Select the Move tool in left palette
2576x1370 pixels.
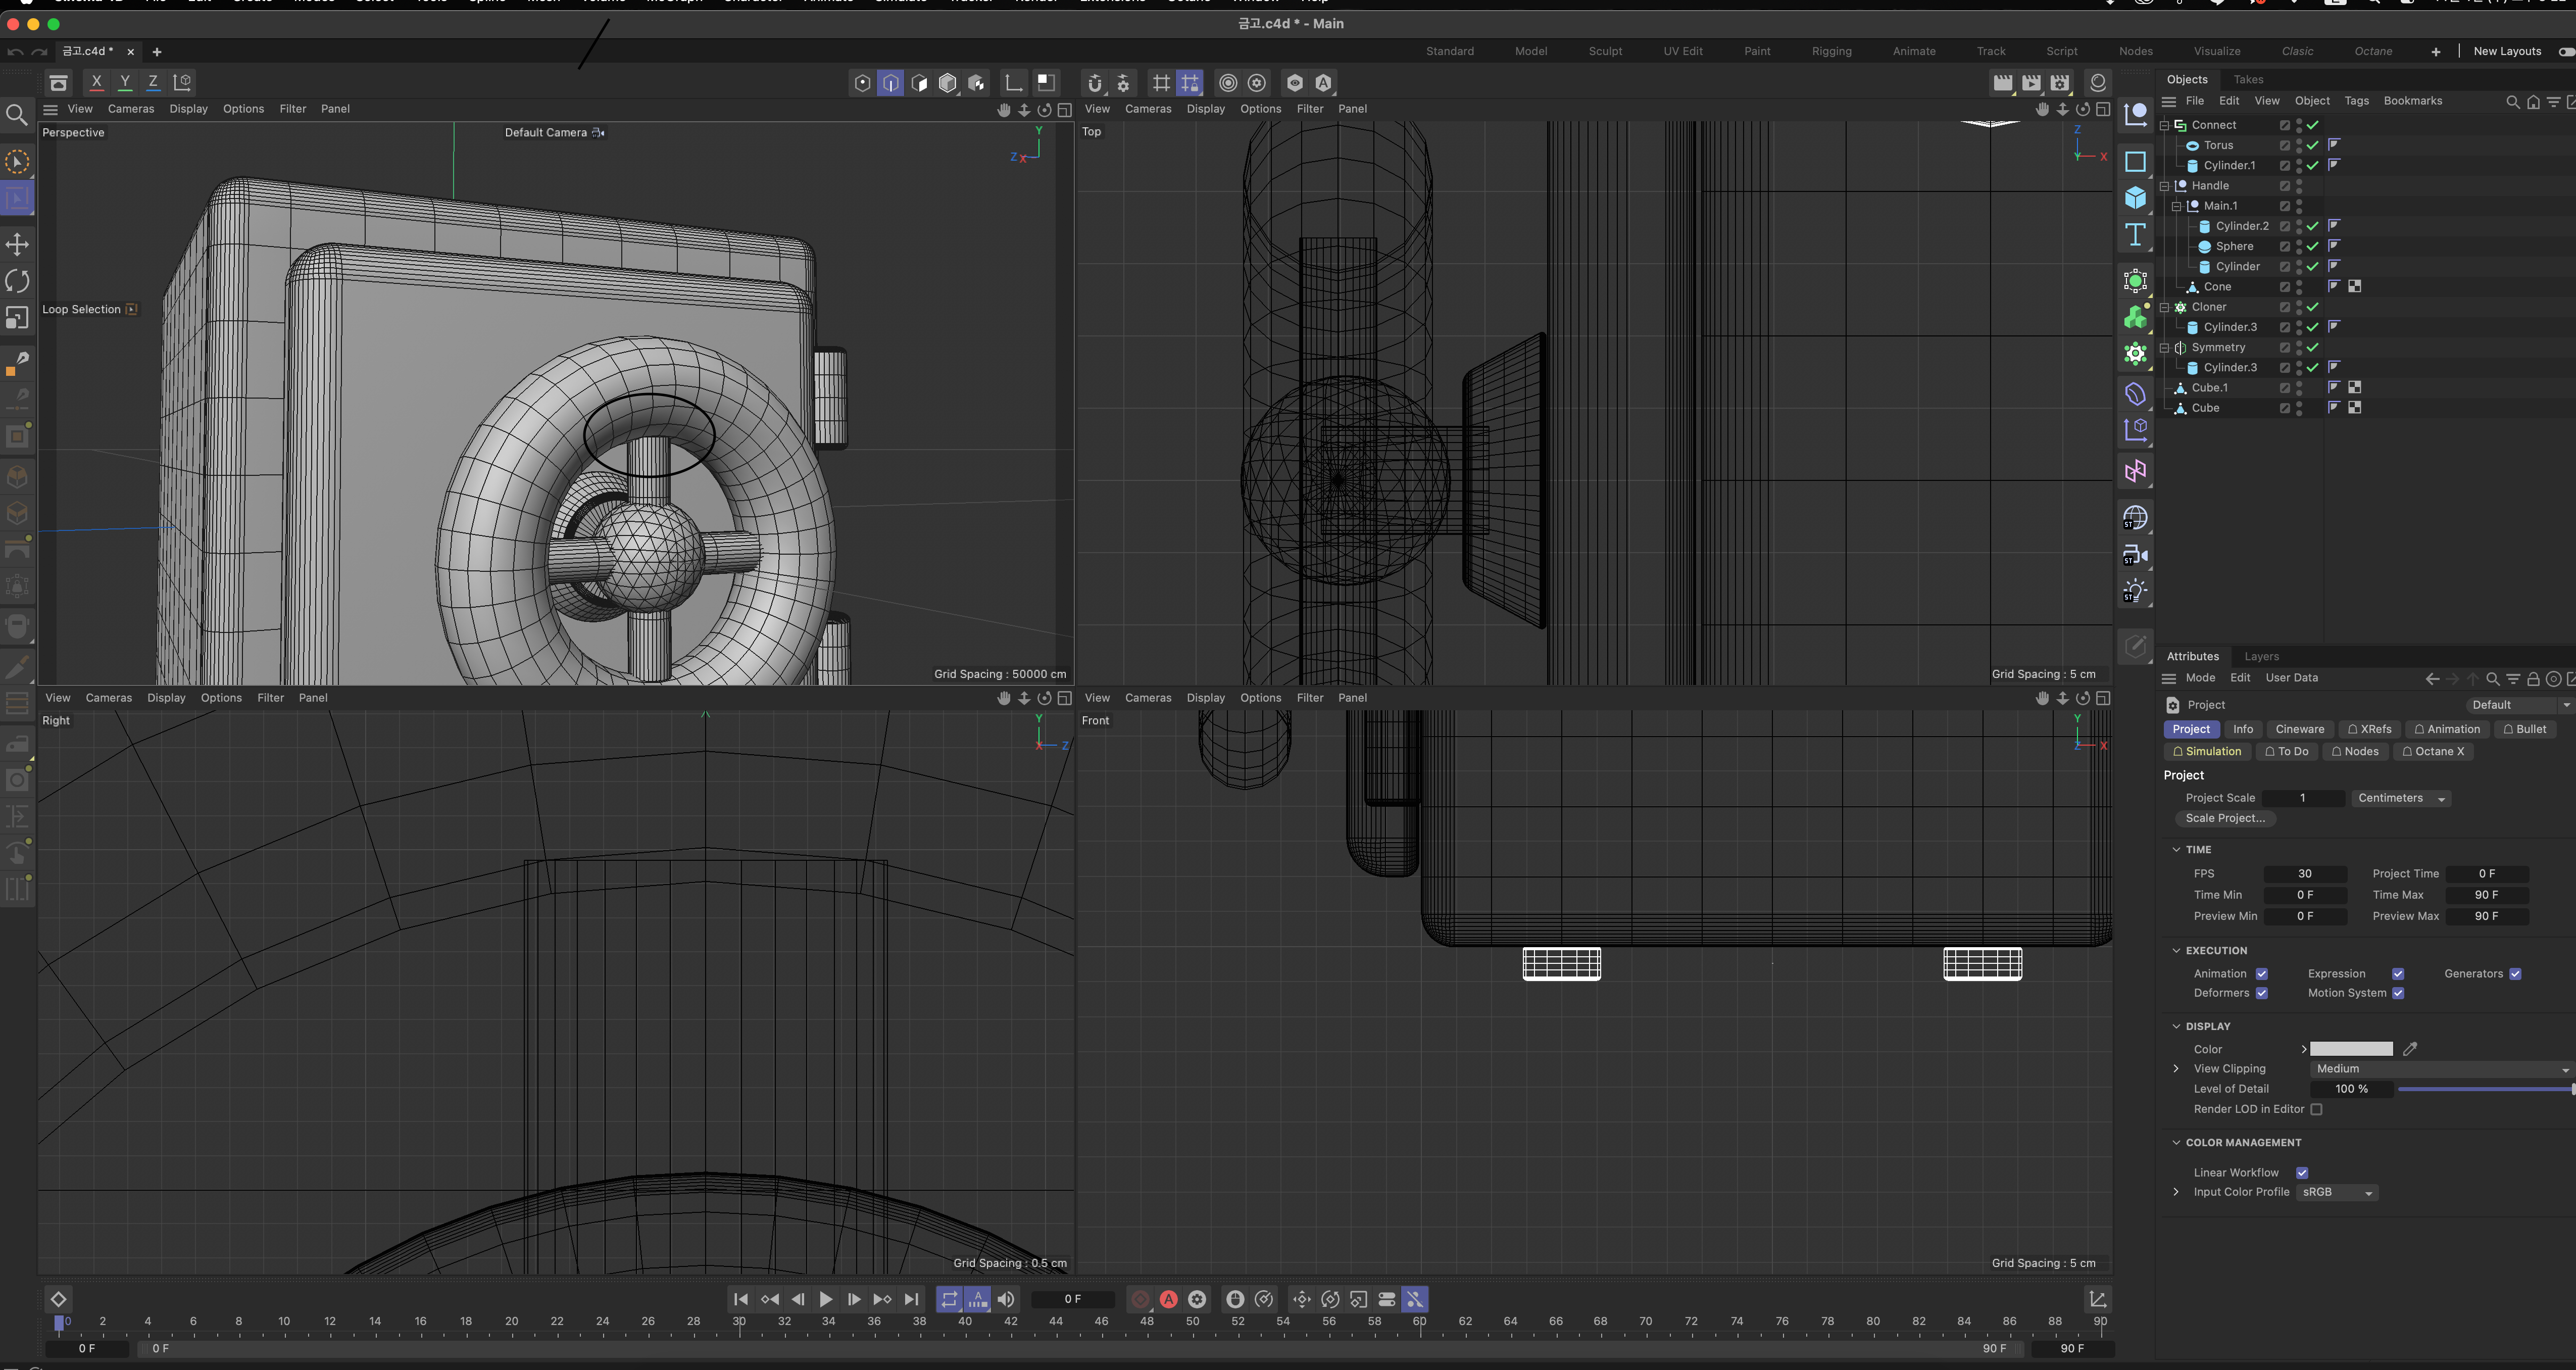(17, 244)
